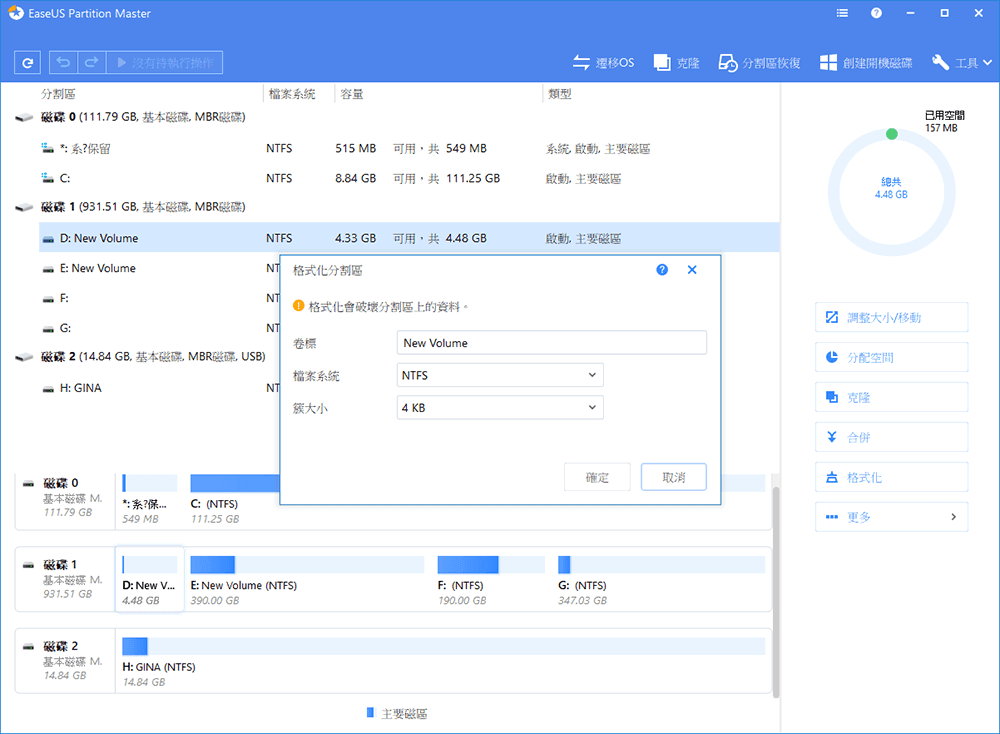Viewport: 1000px width, 734px height.
Task: Open 分割區恢復 partition recovery
Action: click(x=759, y=62)
